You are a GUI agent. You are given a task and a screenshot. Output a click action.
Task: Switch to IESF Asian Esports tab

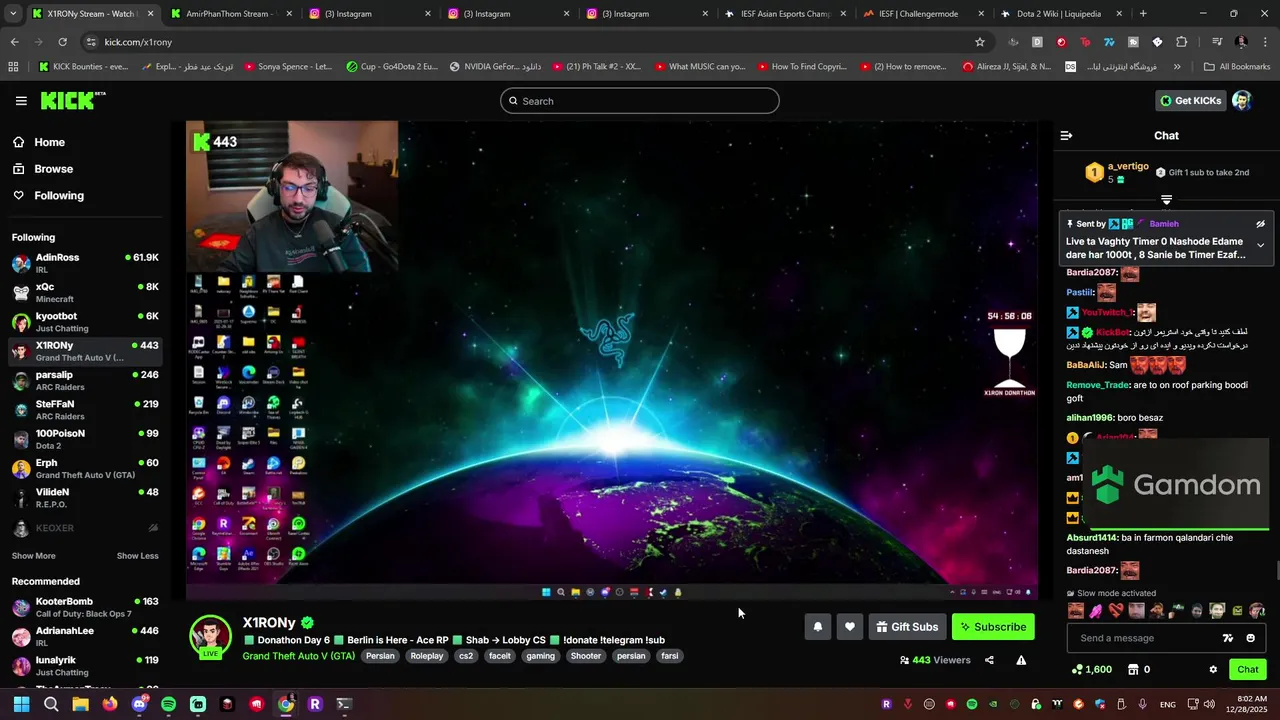pyautogui.click(x=785, y=14)
